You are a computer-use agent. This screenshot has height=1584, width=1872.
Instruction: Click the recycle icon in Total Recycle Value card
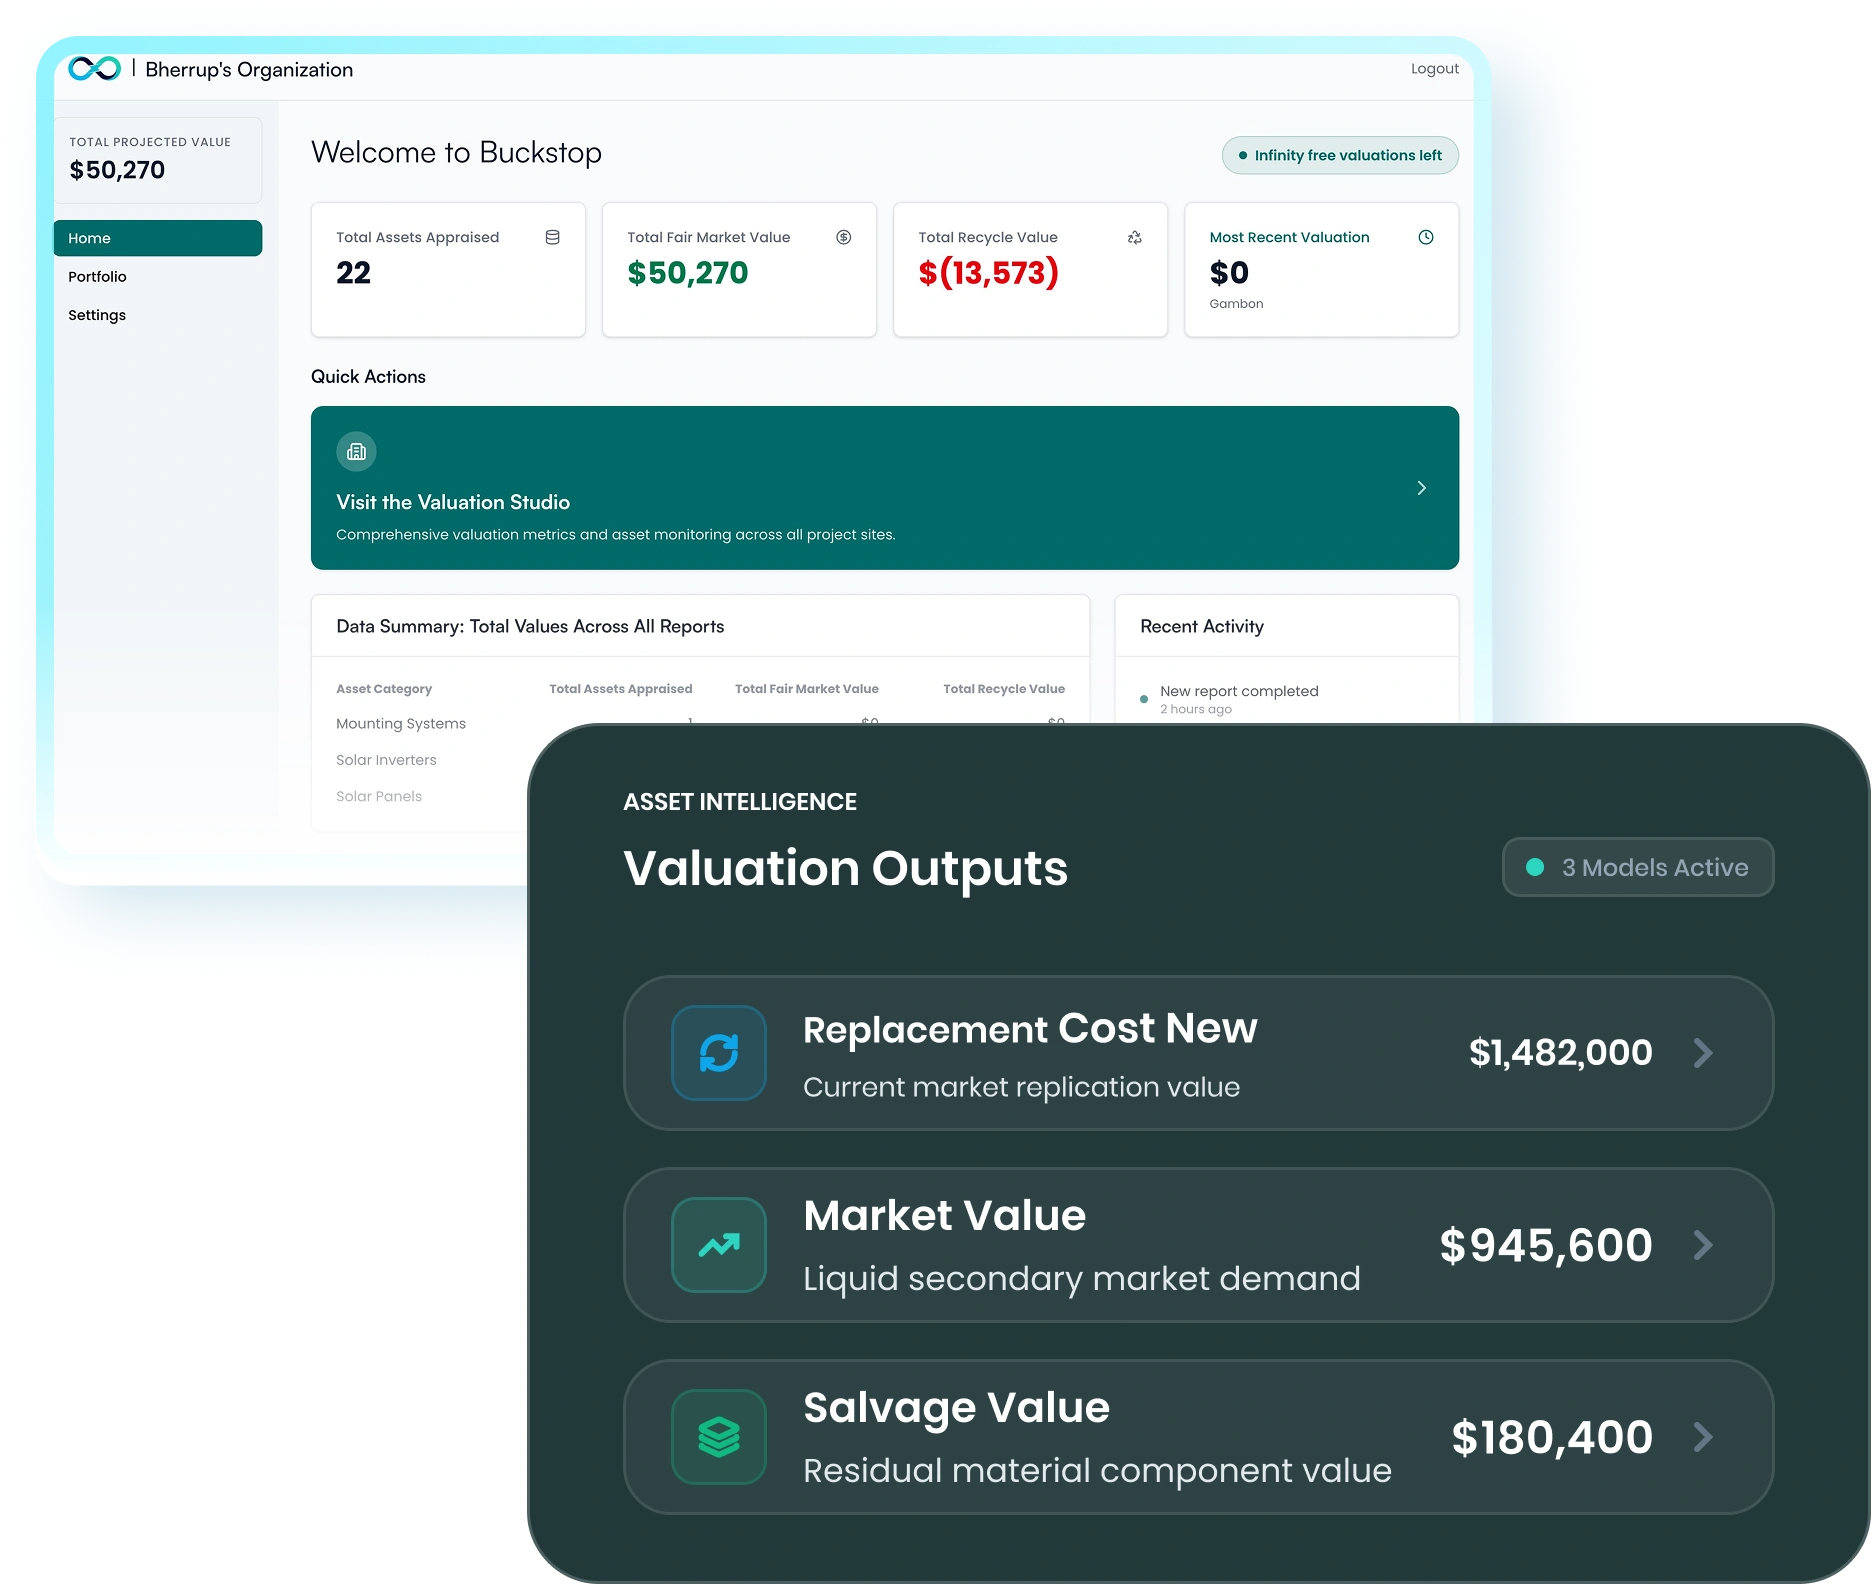[1135, 237]
